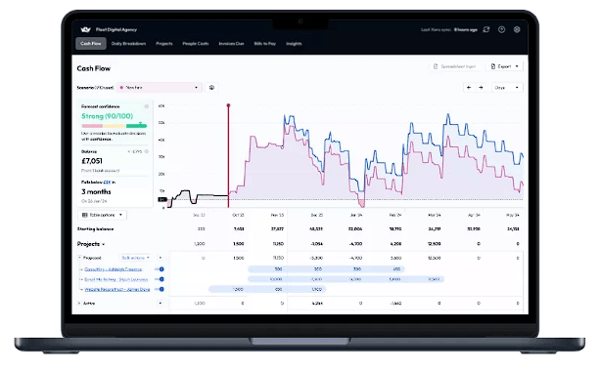Click the round button in Active row
The image size is (600, 369).
coord(160,303)
